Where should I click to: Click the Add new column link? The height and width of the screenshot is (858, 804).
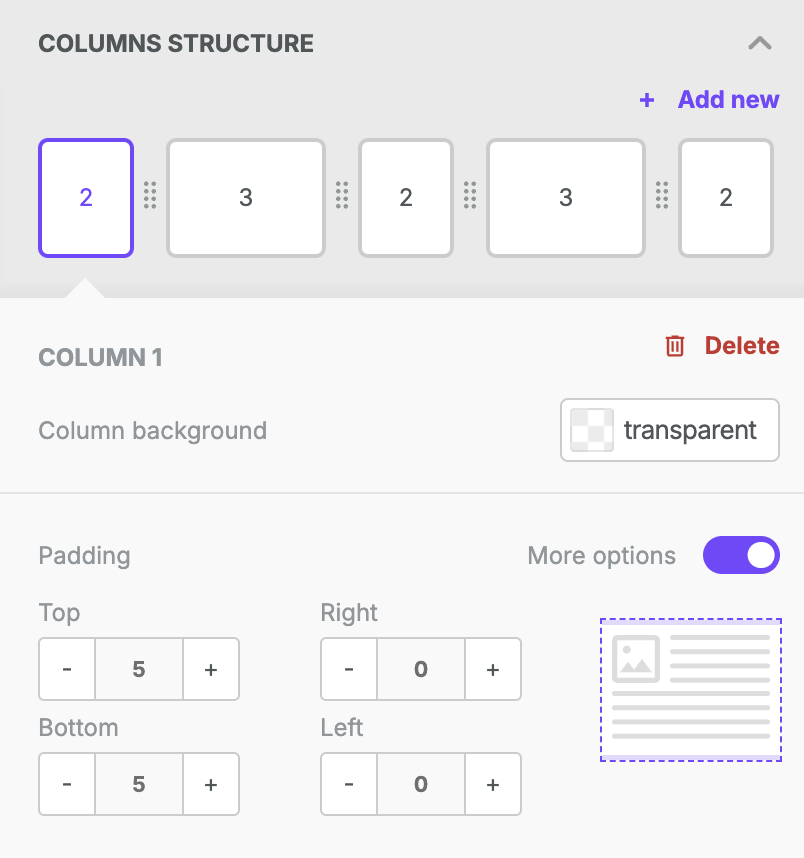point(728,100)
